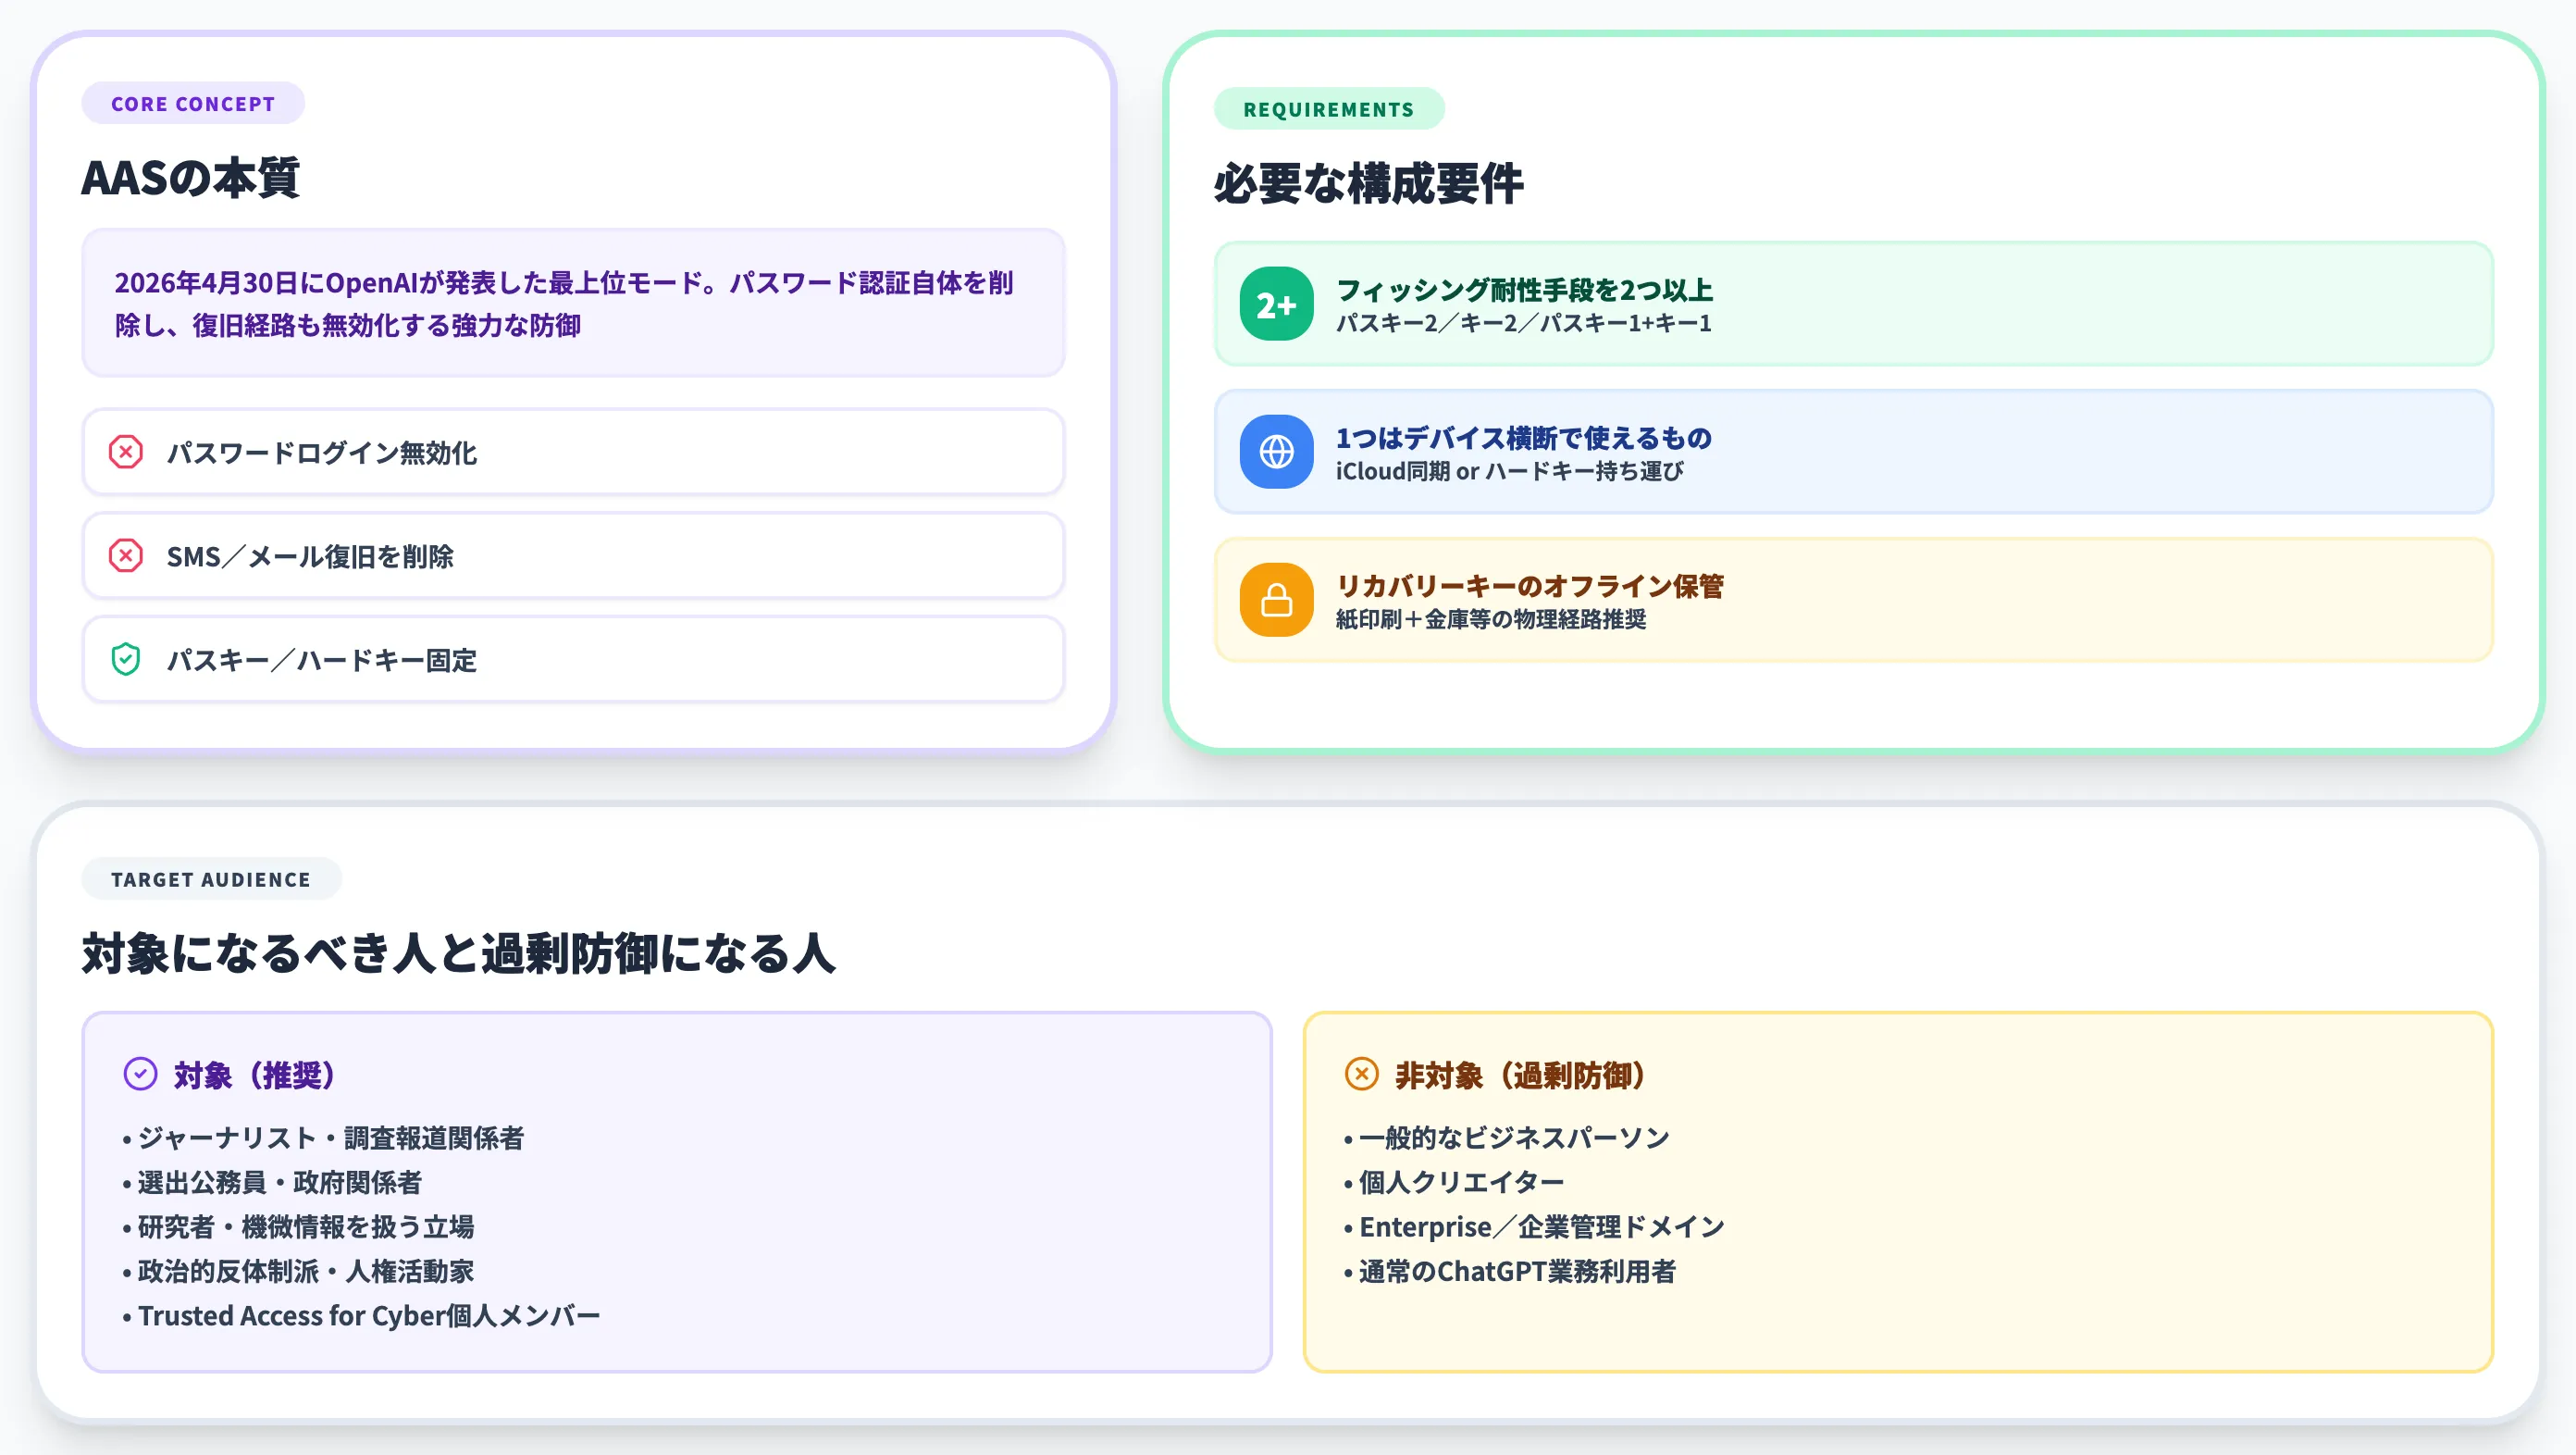Click the 対象（推奨） label

[255, 1076]
